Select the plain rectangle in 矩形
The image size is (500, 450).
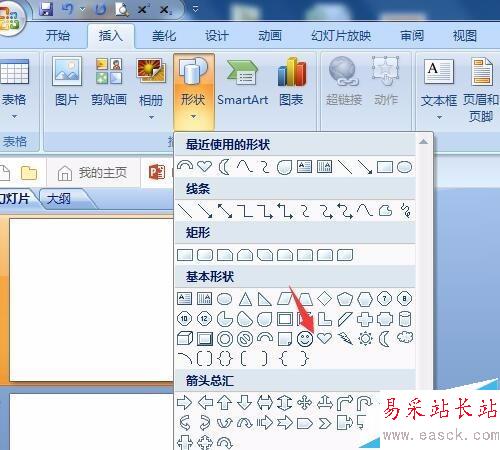(185, 255)
